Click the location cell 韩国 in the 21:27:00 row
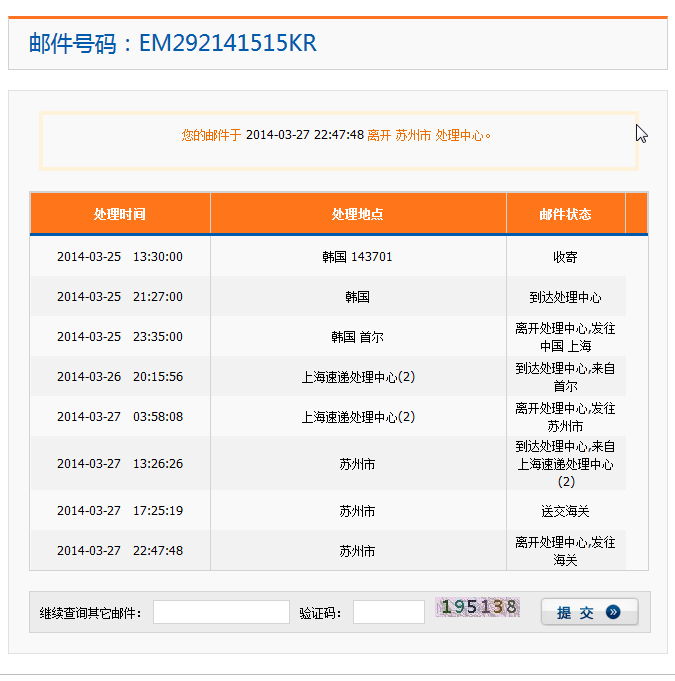The height and width of the screenshot is (681, 675). pyautogui.click(x=357, y=297)
